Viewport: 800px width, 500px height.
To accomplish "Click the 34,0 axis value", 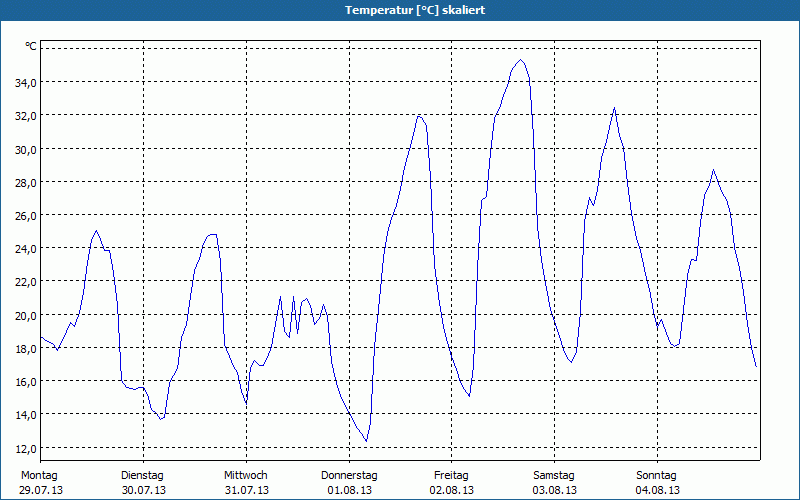I will (x=26, y=83).
